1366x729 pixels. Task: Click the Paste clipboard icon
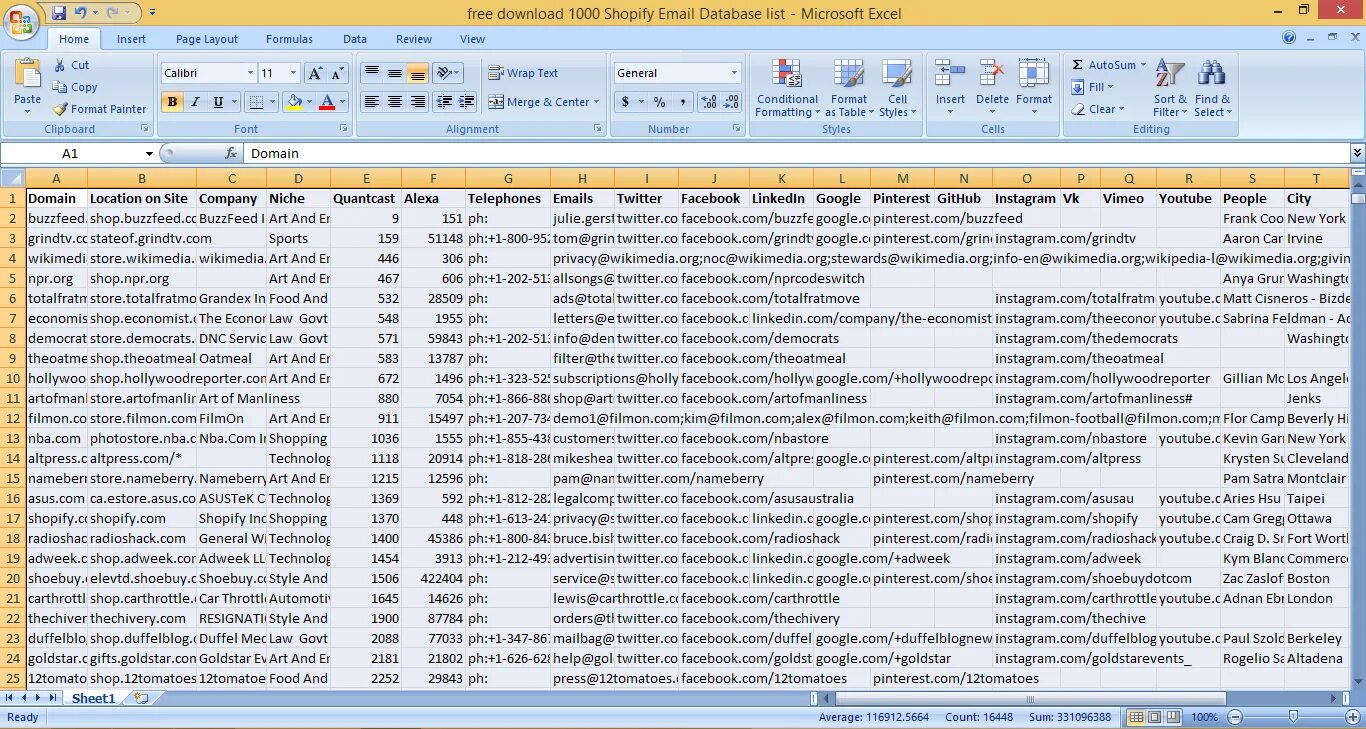[x=28, y=75]
